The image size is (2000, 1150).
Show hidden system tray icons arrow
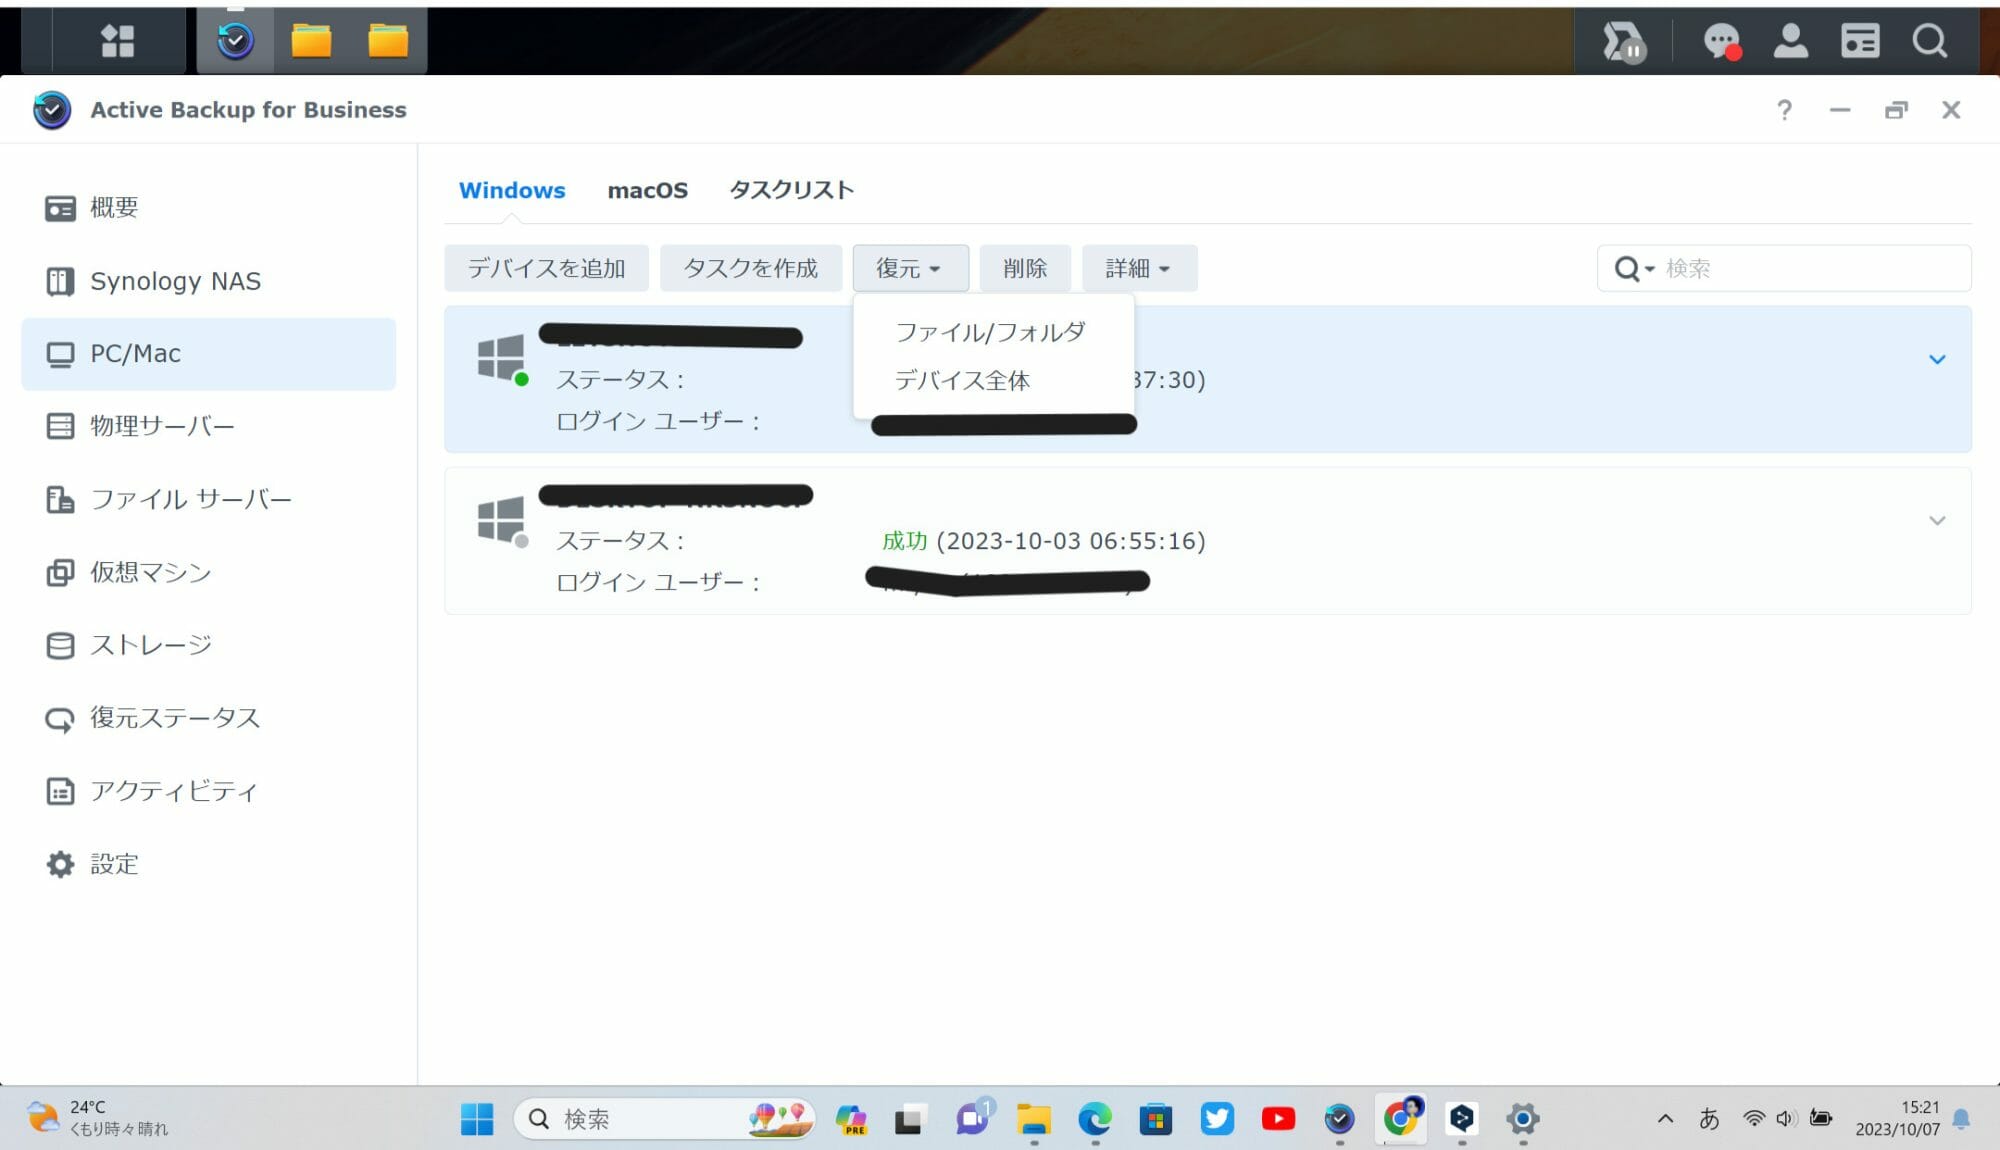click(x=1665, y=1119)
